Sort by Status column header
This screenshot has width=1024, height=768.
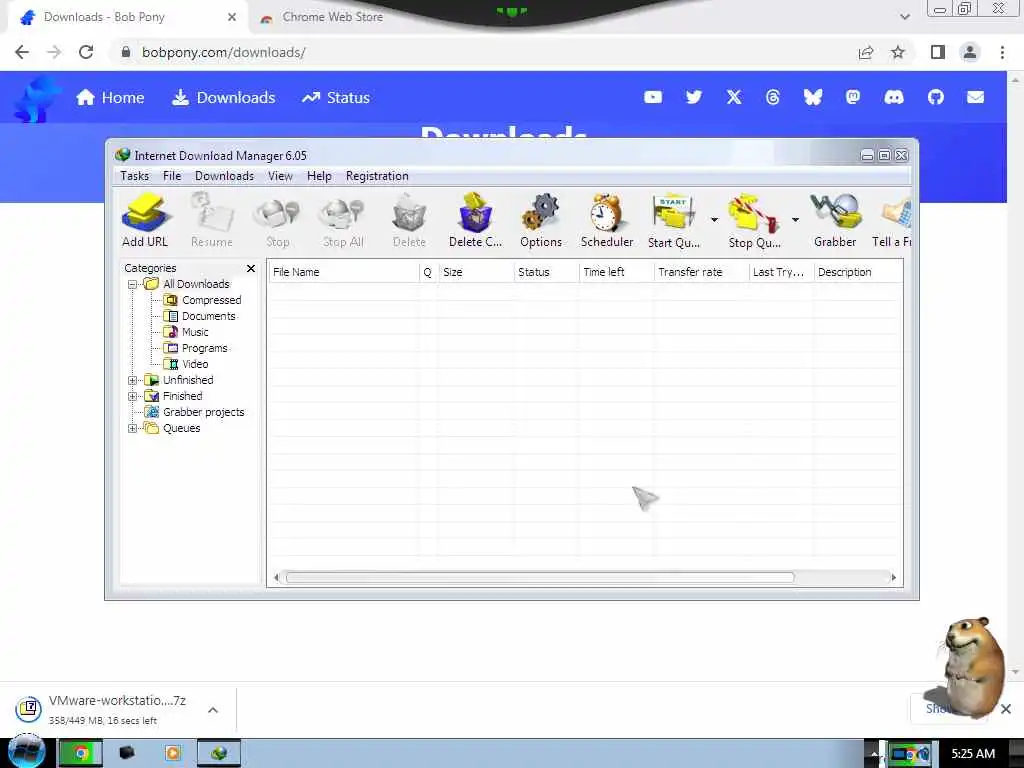(546, 272)
